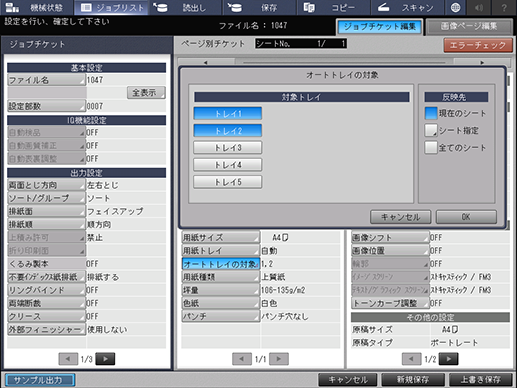
Task: Go to previous page of 1/2 pager
Action: click(x=412, y=359)
